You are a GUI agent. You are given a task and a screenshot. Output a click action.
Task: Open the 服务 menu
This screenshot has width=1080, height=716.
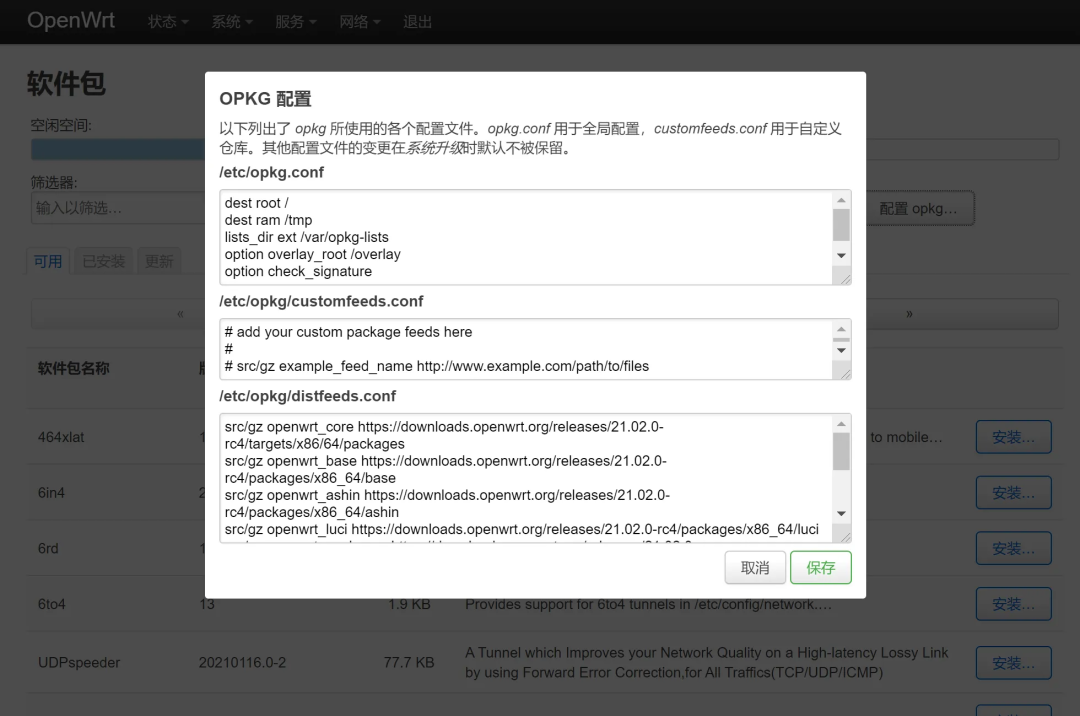point(295,22)
